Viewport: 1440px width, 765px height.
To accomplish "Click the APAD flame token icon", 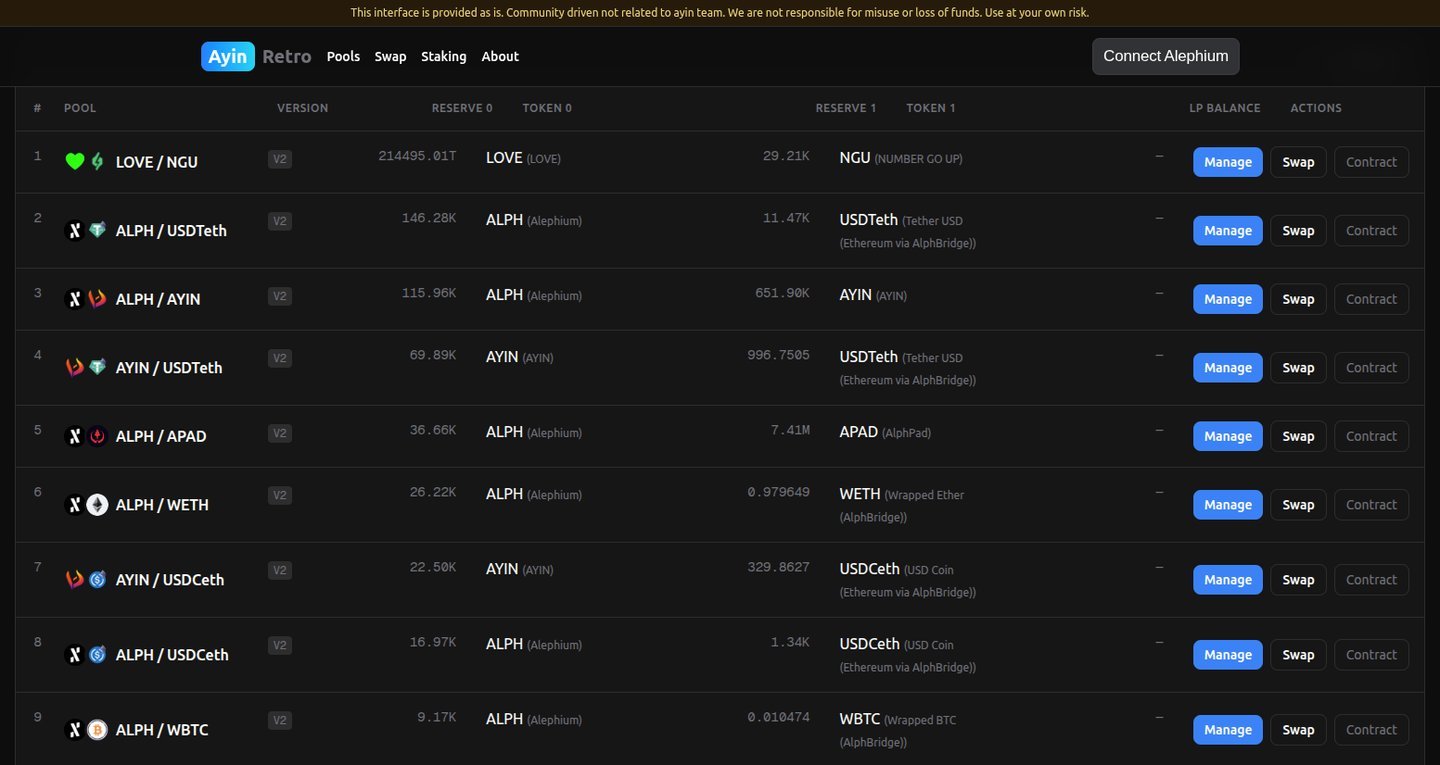I will (x=97, y=436).
